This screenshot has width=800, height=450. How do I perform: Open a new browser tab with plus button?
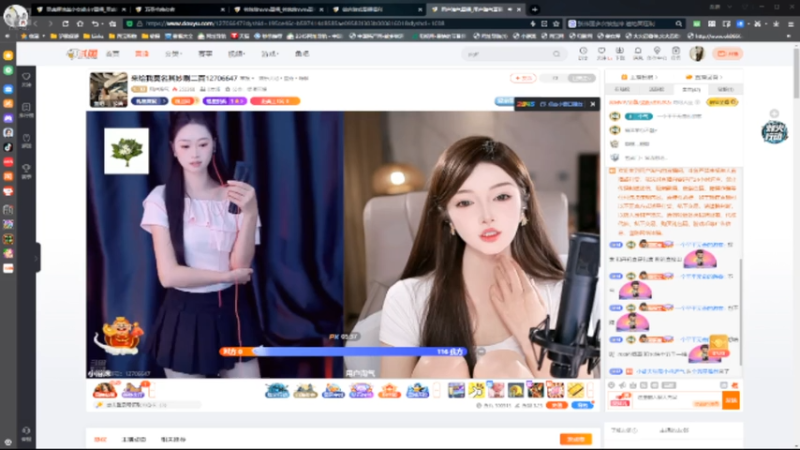(534, 9)
